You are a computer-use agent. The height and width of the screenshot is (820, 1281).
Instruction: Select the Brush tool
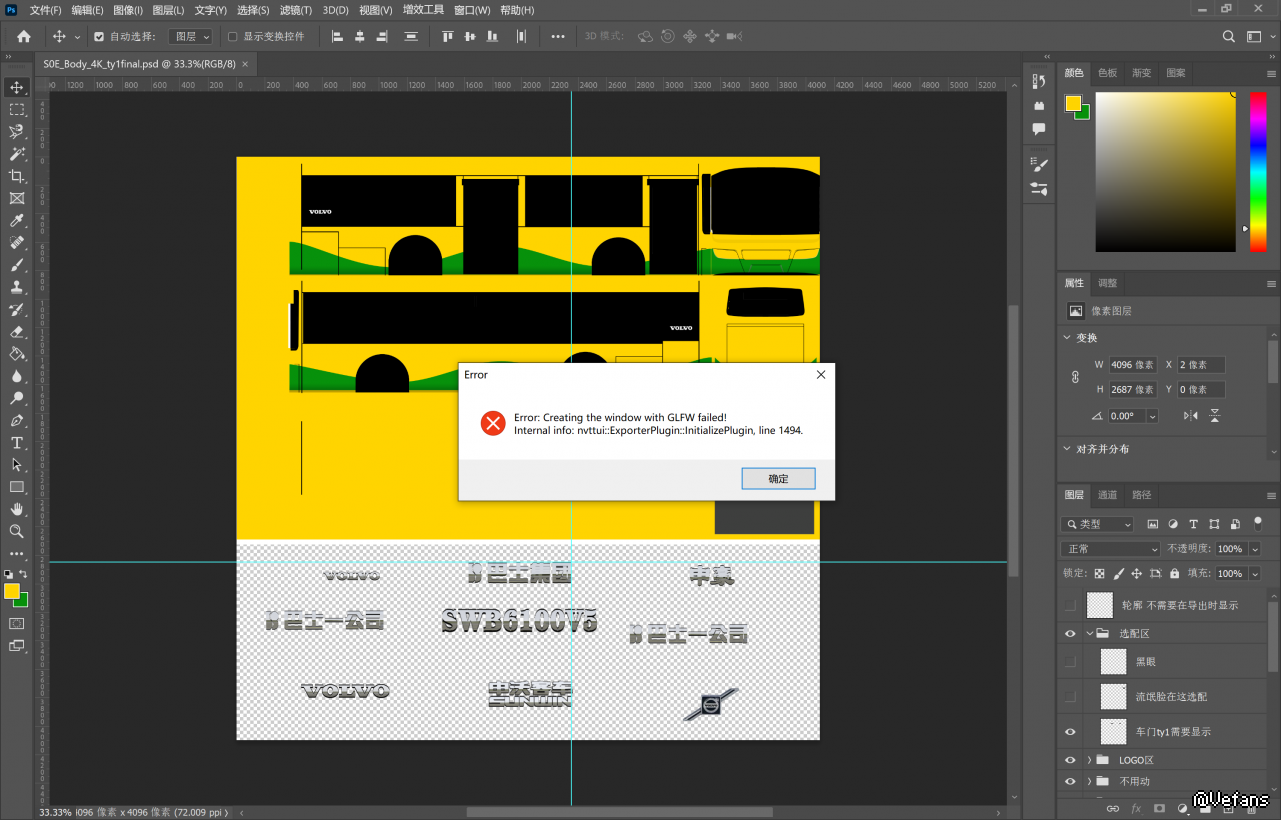point(17,265)
